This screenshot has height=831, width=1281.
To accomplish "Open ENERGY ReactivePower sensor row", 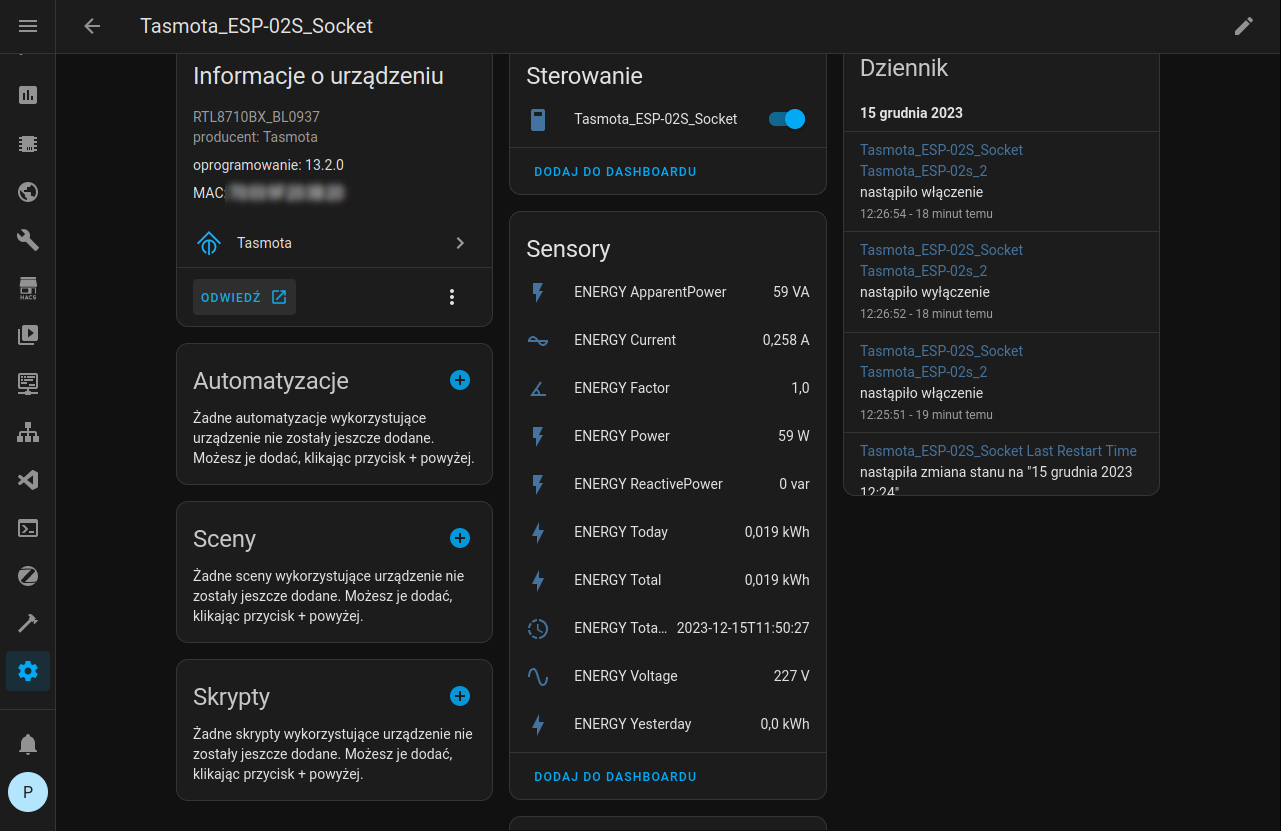I will (x=668, y=484).
